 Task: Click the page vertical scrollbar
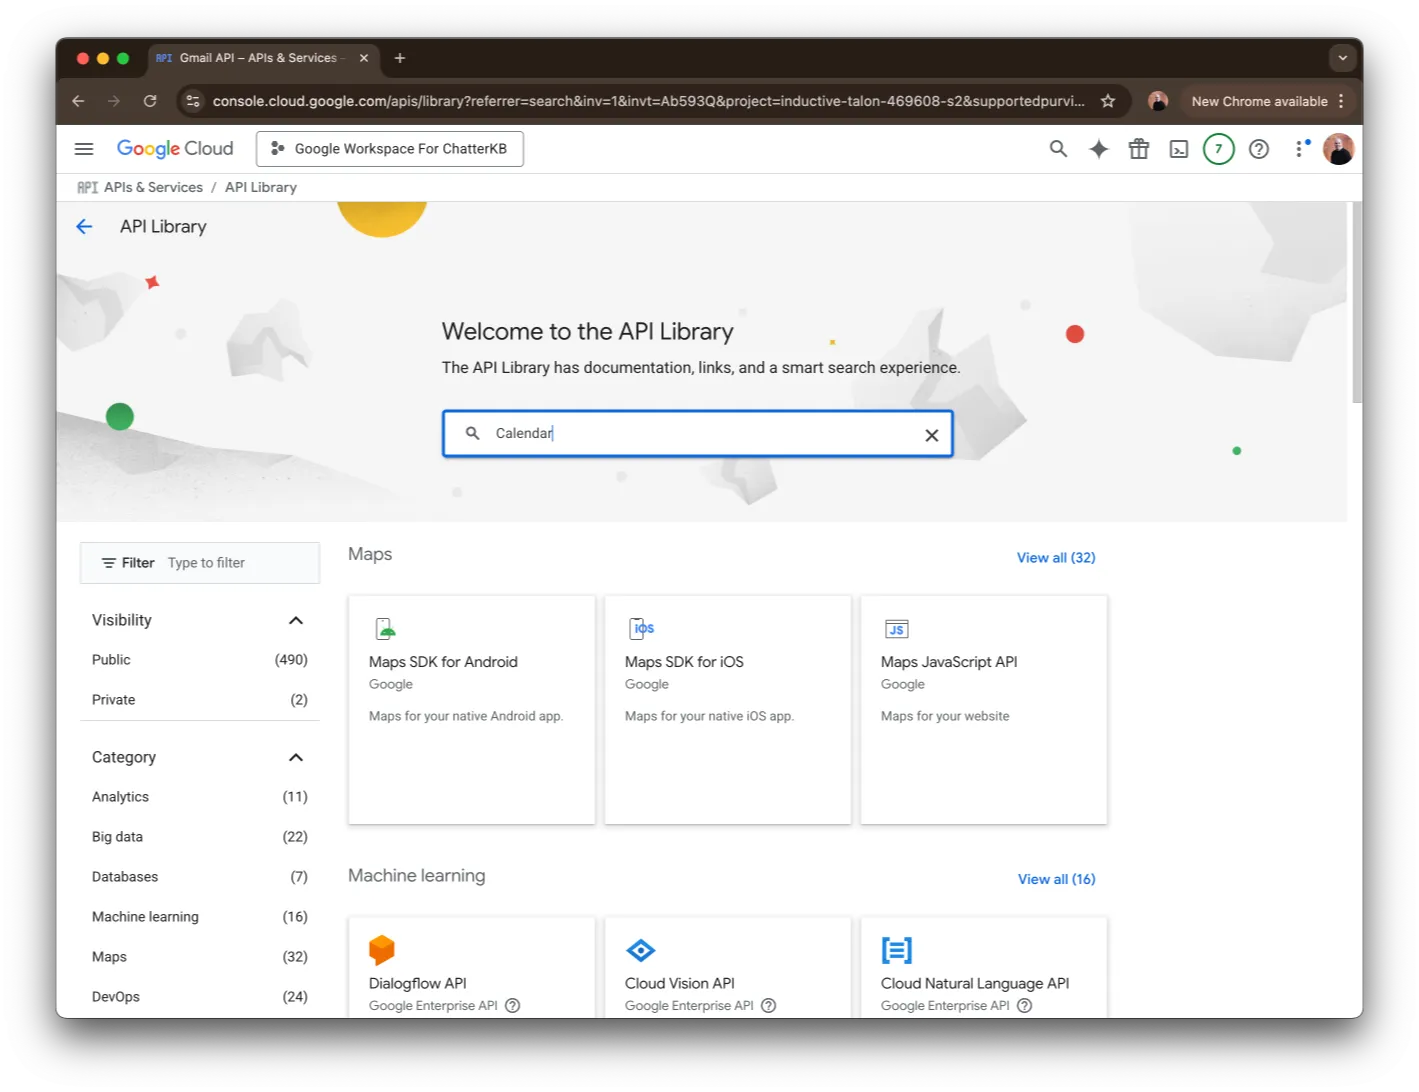tap(1356, 302)
